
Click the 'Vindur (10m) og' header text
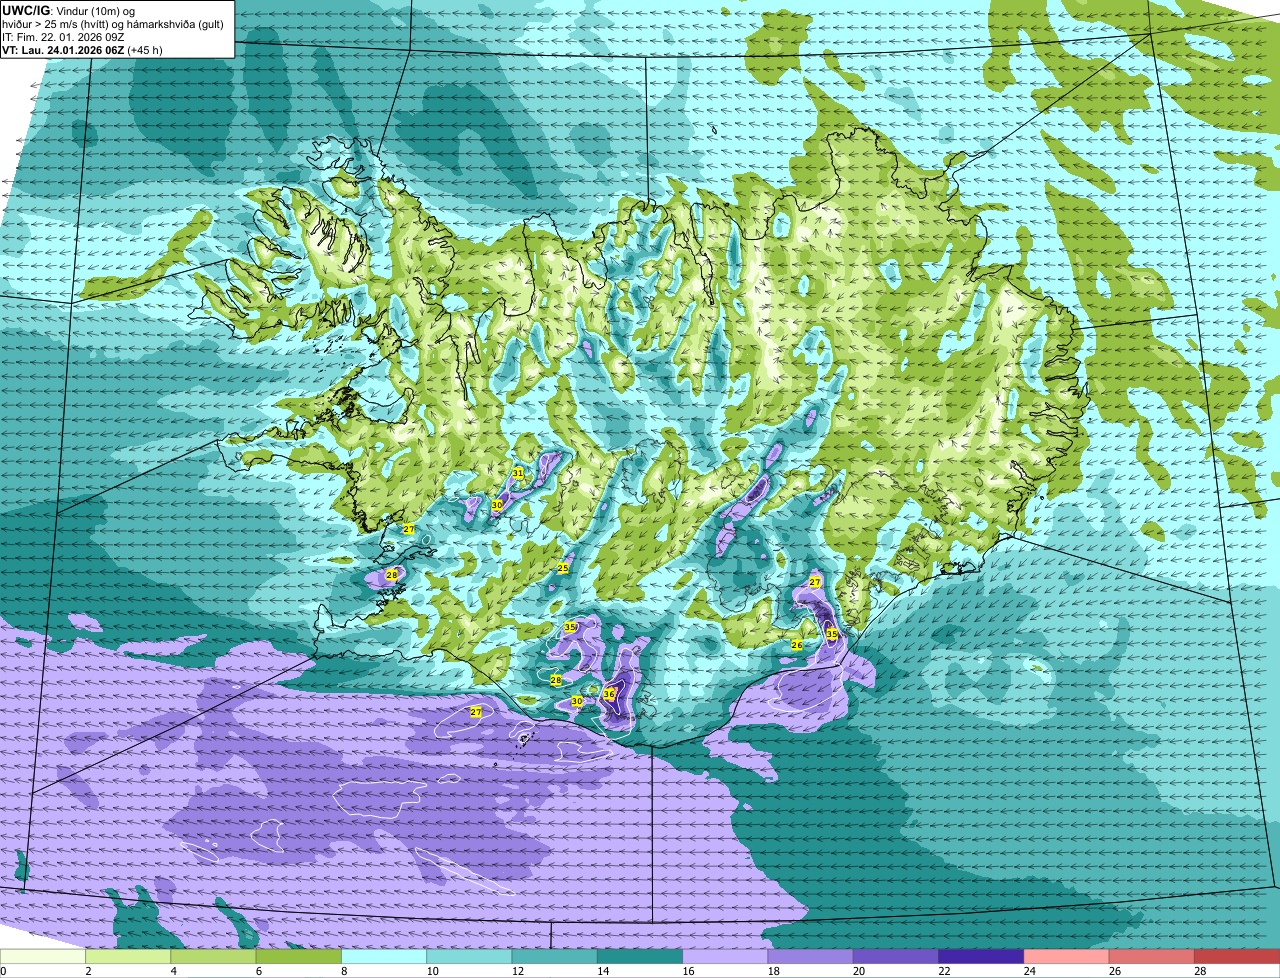[96, 10]
